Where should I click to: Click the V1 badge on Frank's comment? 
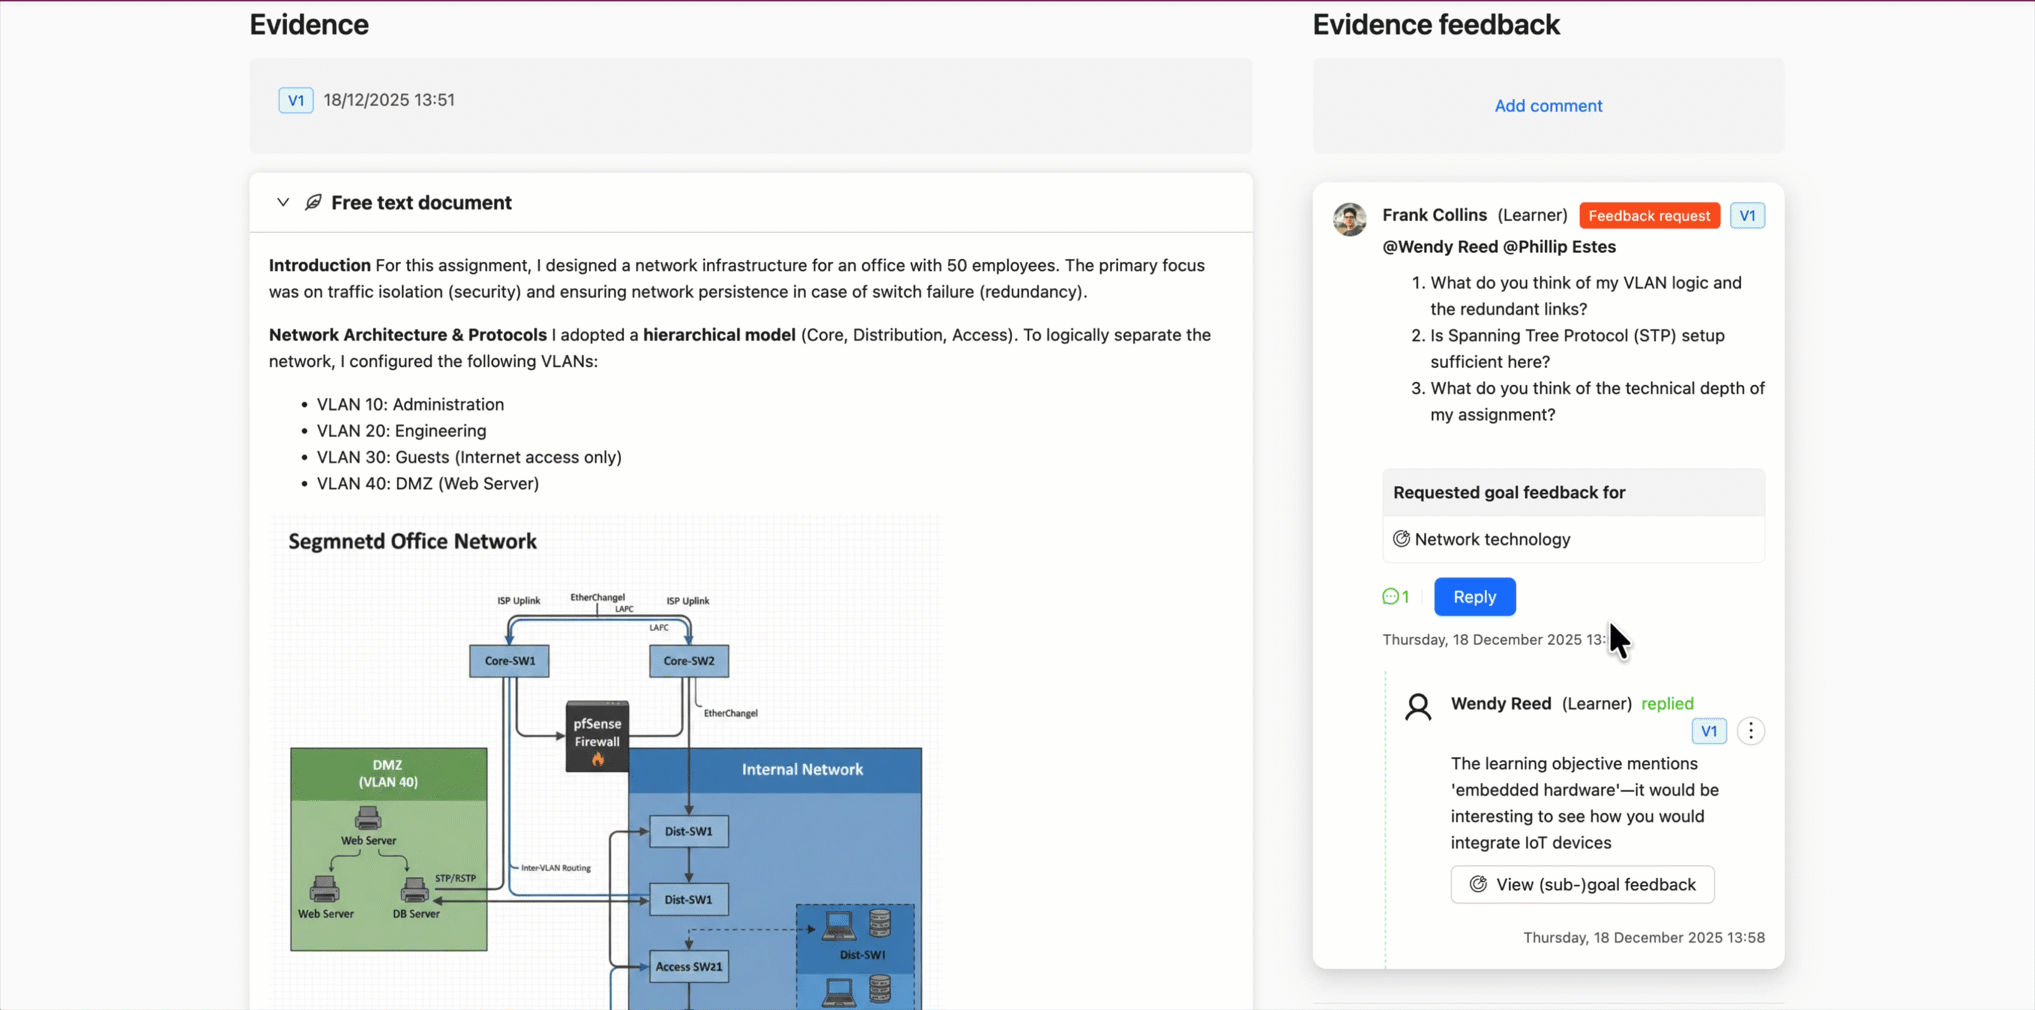click(1747, 216)
